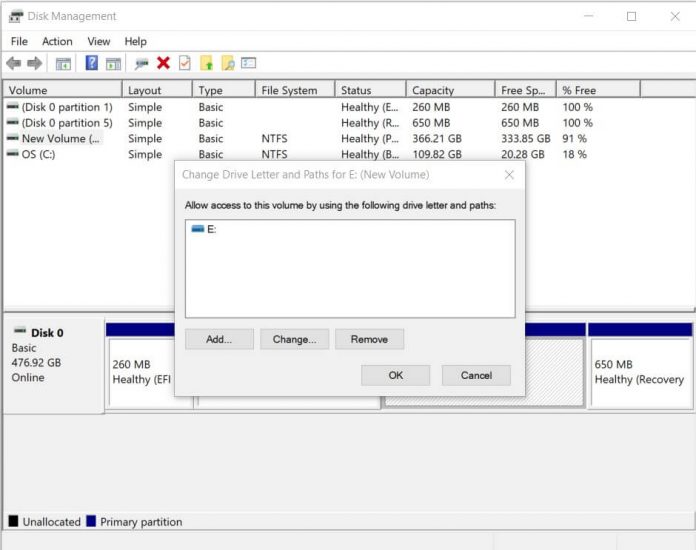Select the 650 MB Recovery partition block
This screenshot has width=696, height=550.
[x=639, y=372]
